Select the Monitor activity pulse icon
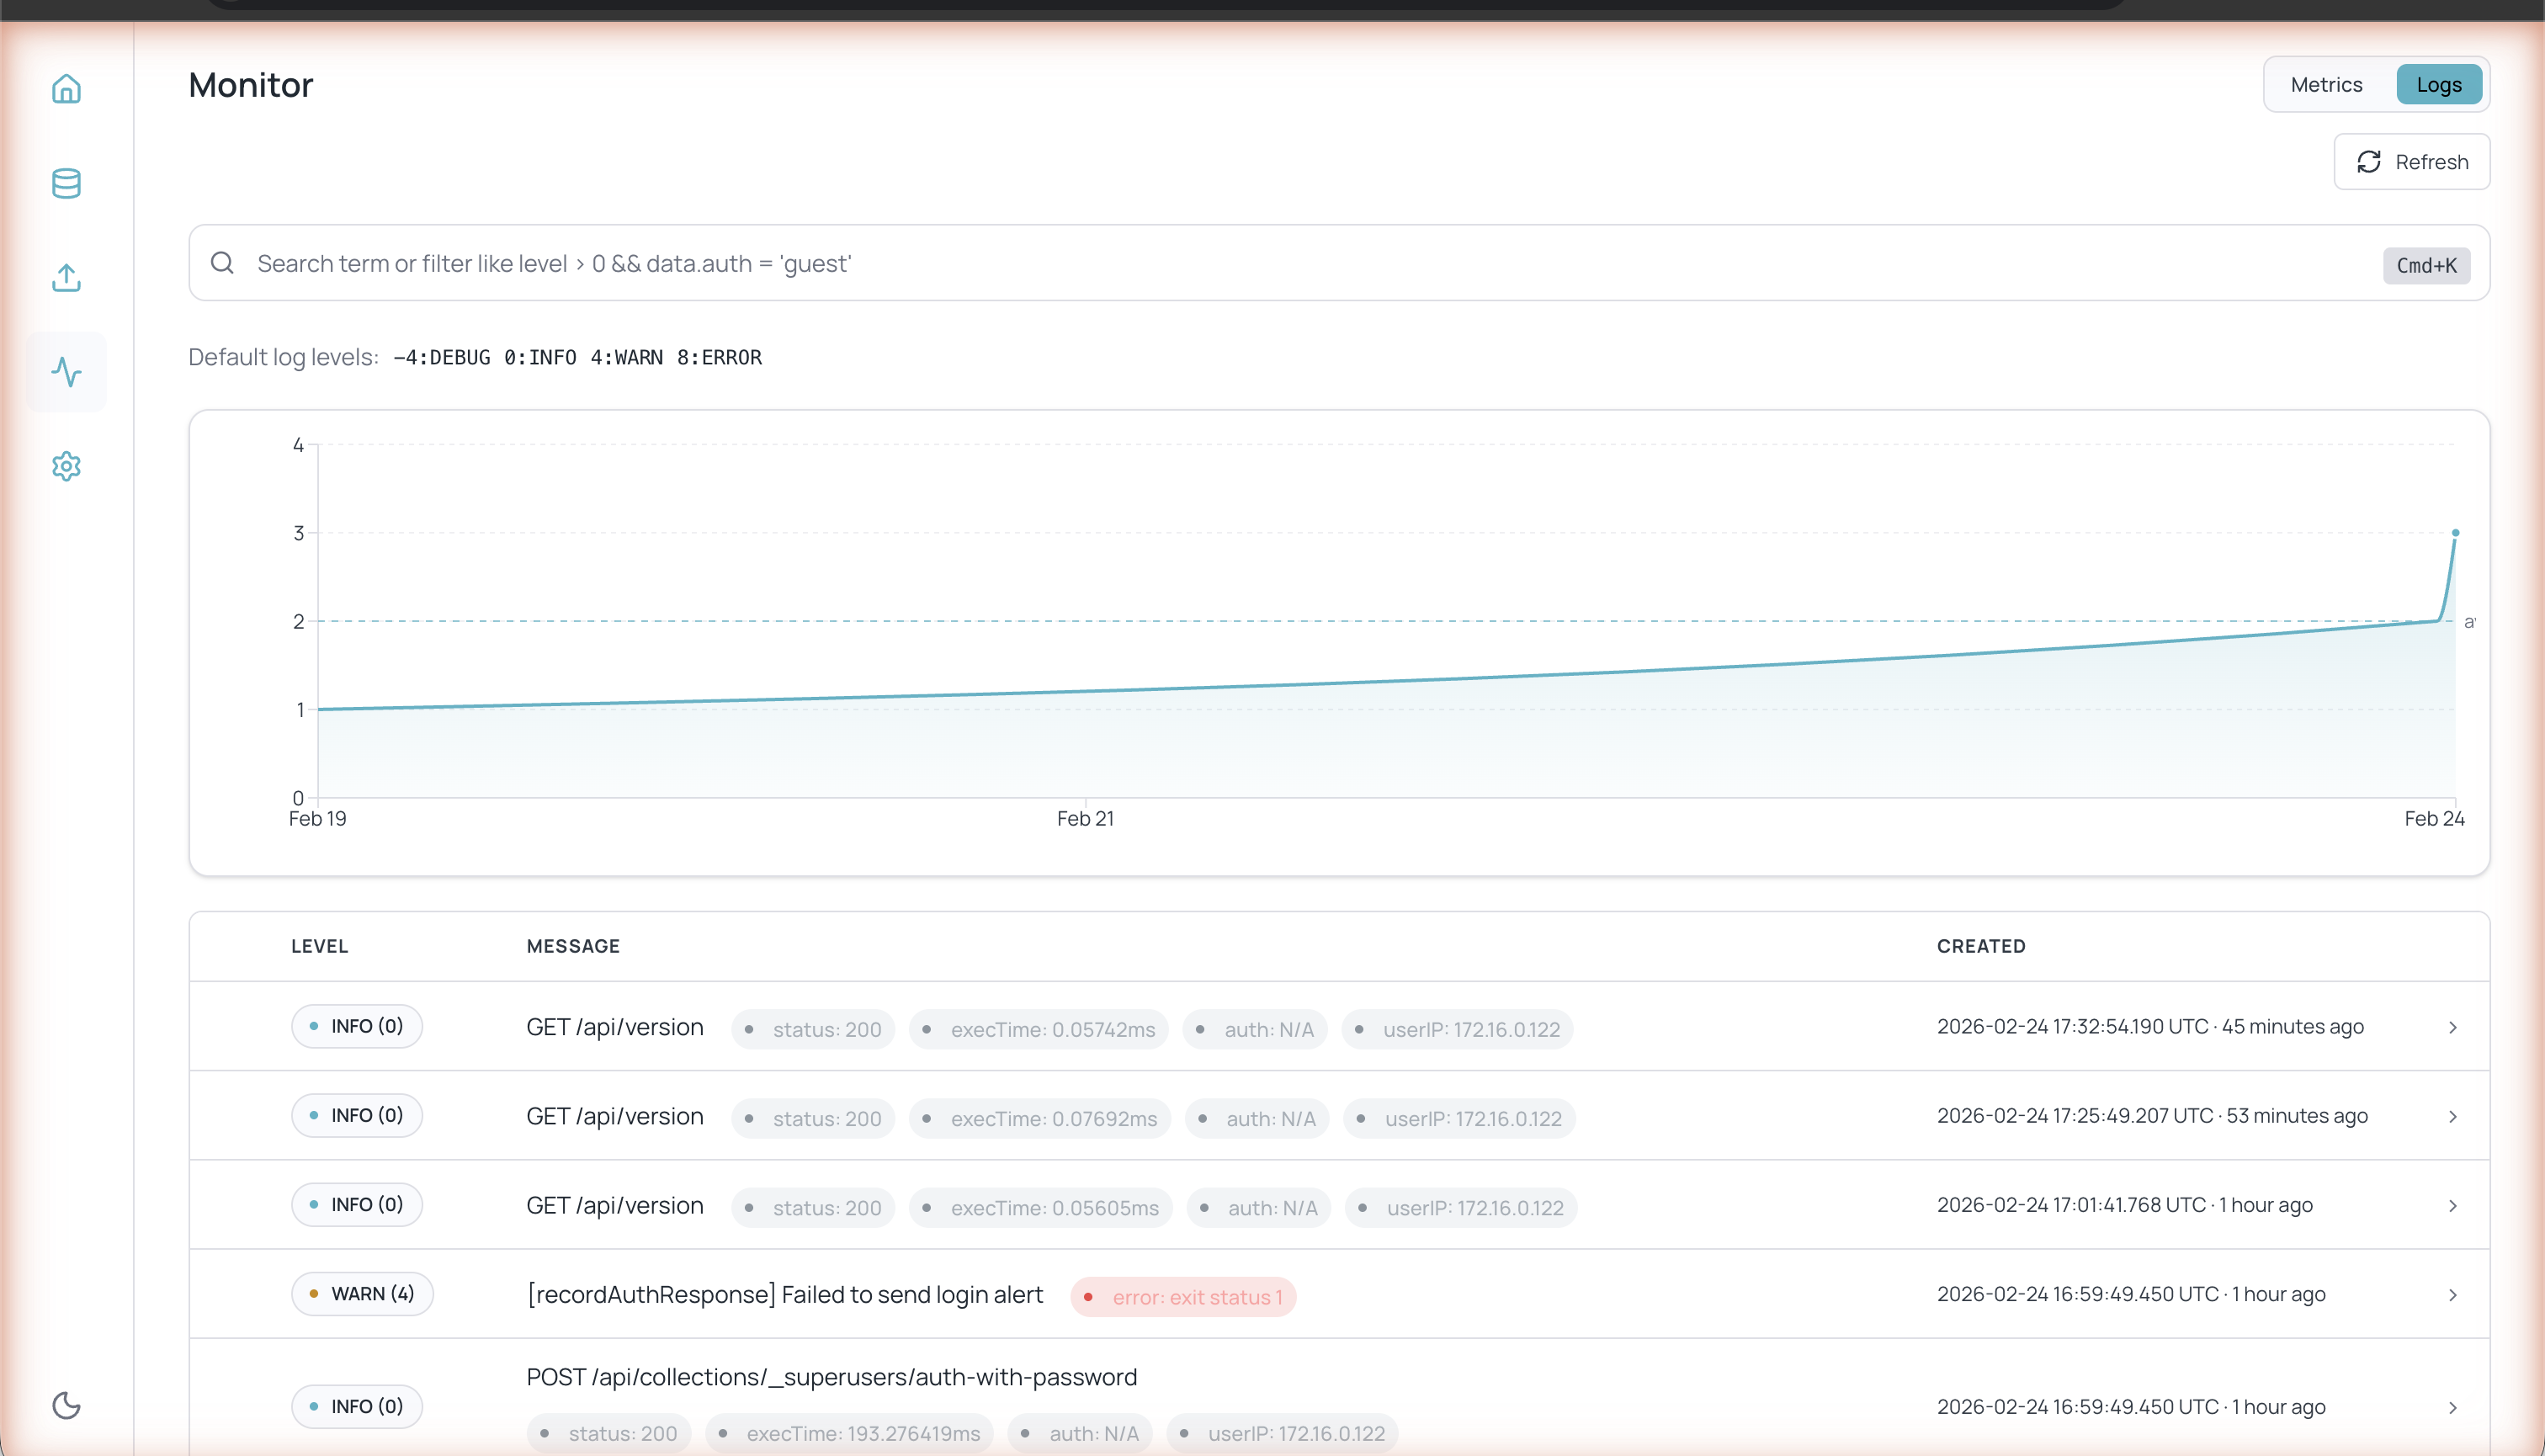Image resolution: width=2545 pixels, height=1456 pixels. (x=66, y=372)
